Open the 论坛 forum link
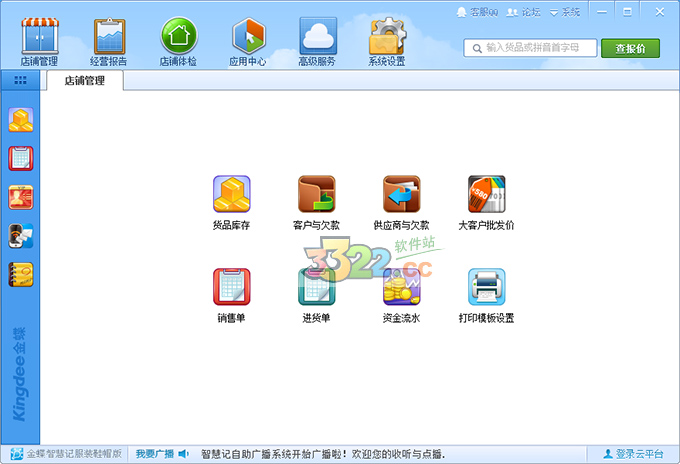 pyautogui.click(x=524, y=12)
